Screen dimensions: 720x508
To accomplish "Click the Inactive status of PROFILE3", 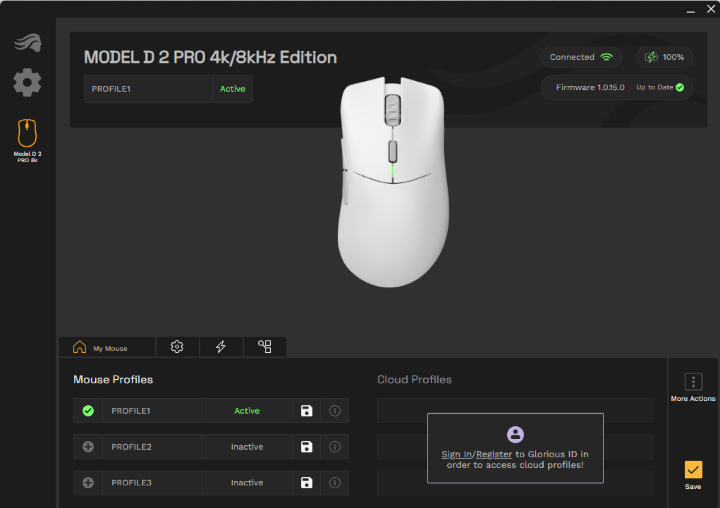I will [247, 483].
